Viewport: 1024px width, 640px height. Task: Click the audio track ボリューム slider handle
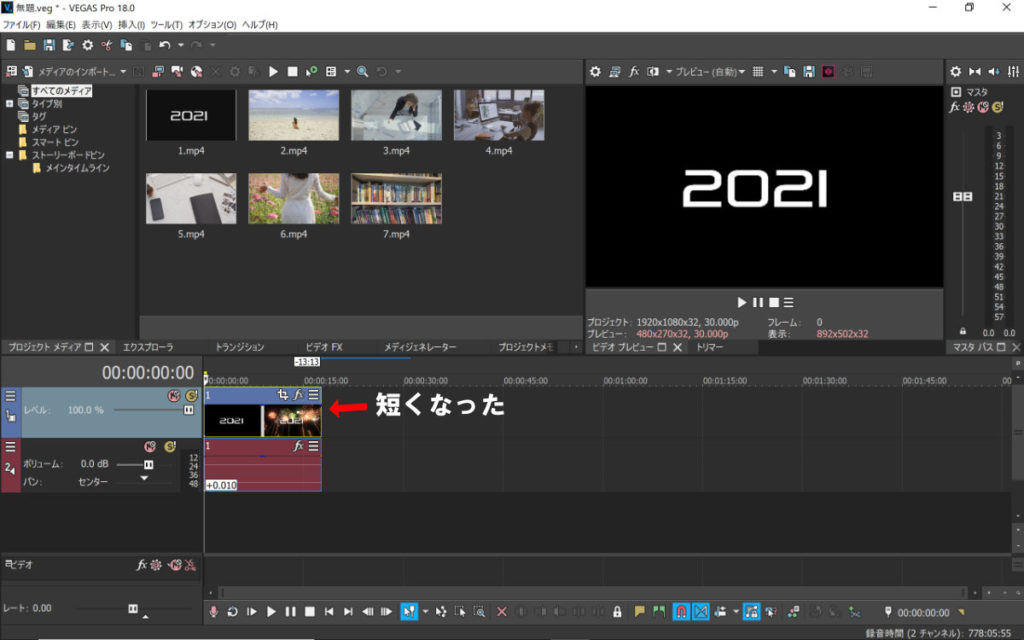click(149, 464)
